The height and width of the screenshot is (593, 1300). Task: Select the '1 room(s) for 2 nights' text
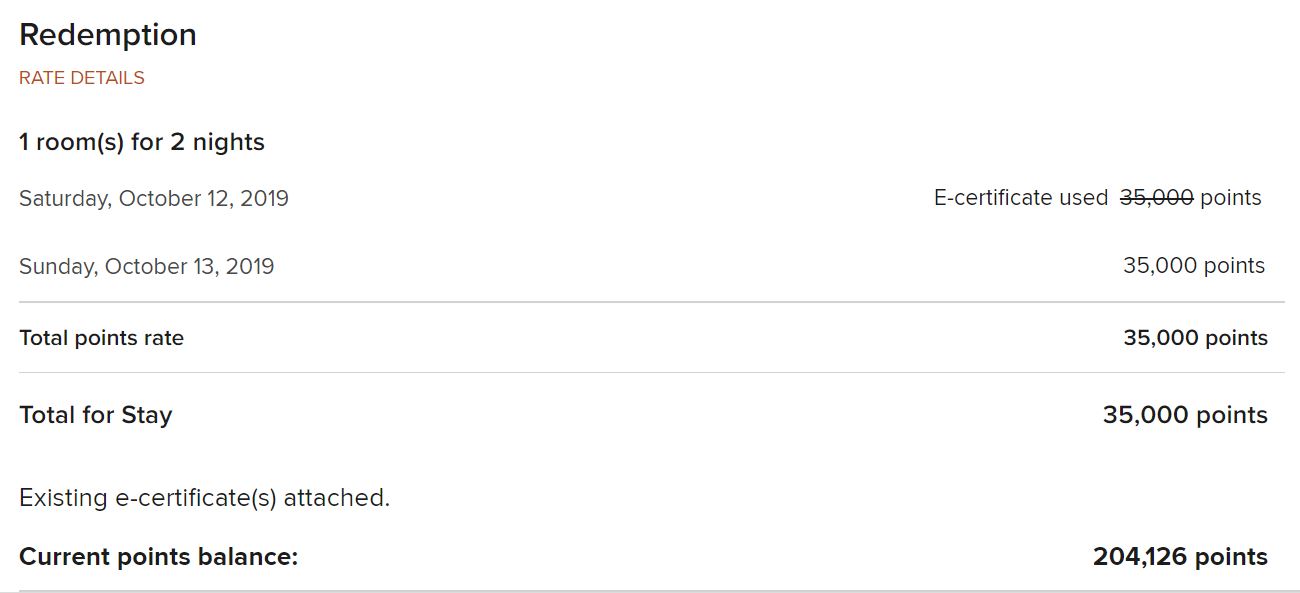[x=142, y=142]
